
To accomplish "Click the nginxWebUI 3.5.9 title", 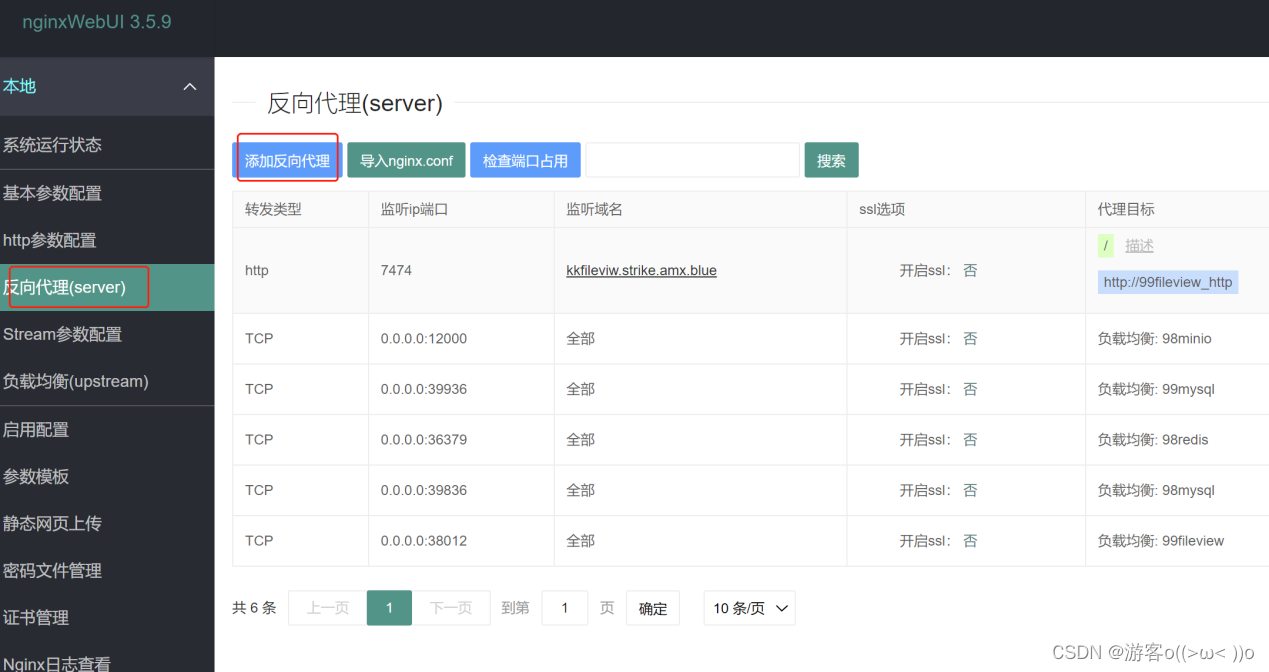I will click(97, 22).
